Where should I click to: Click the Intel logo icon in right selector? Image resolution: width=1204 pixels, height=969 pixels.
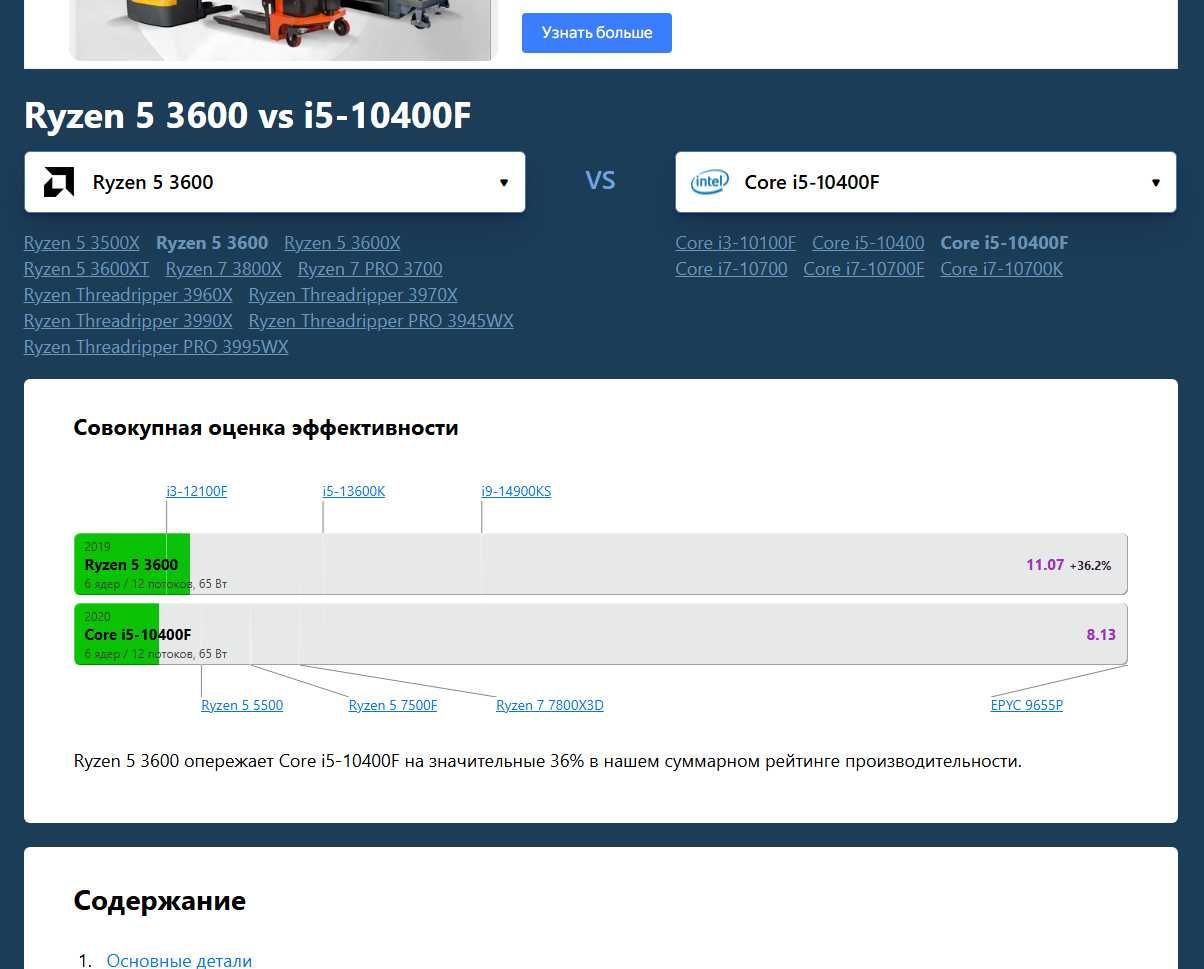click(709, 182)
